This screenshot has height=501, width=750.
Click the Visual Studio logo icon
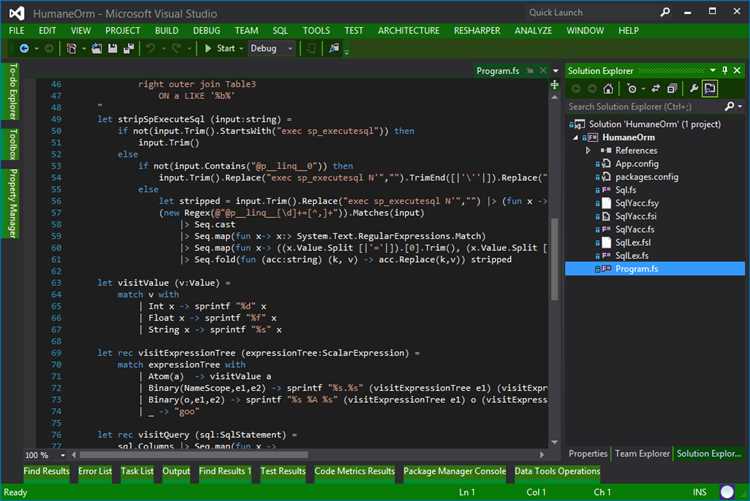[17, 13]
